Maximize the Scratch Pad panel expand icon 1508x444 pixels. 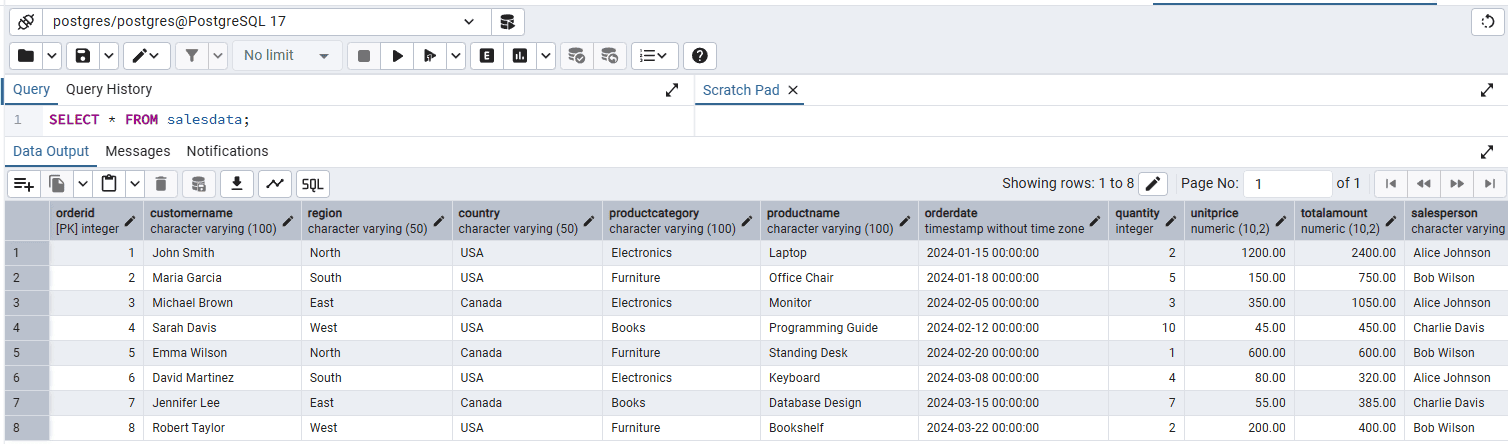pyautogui.click(x=1487, y=90)
